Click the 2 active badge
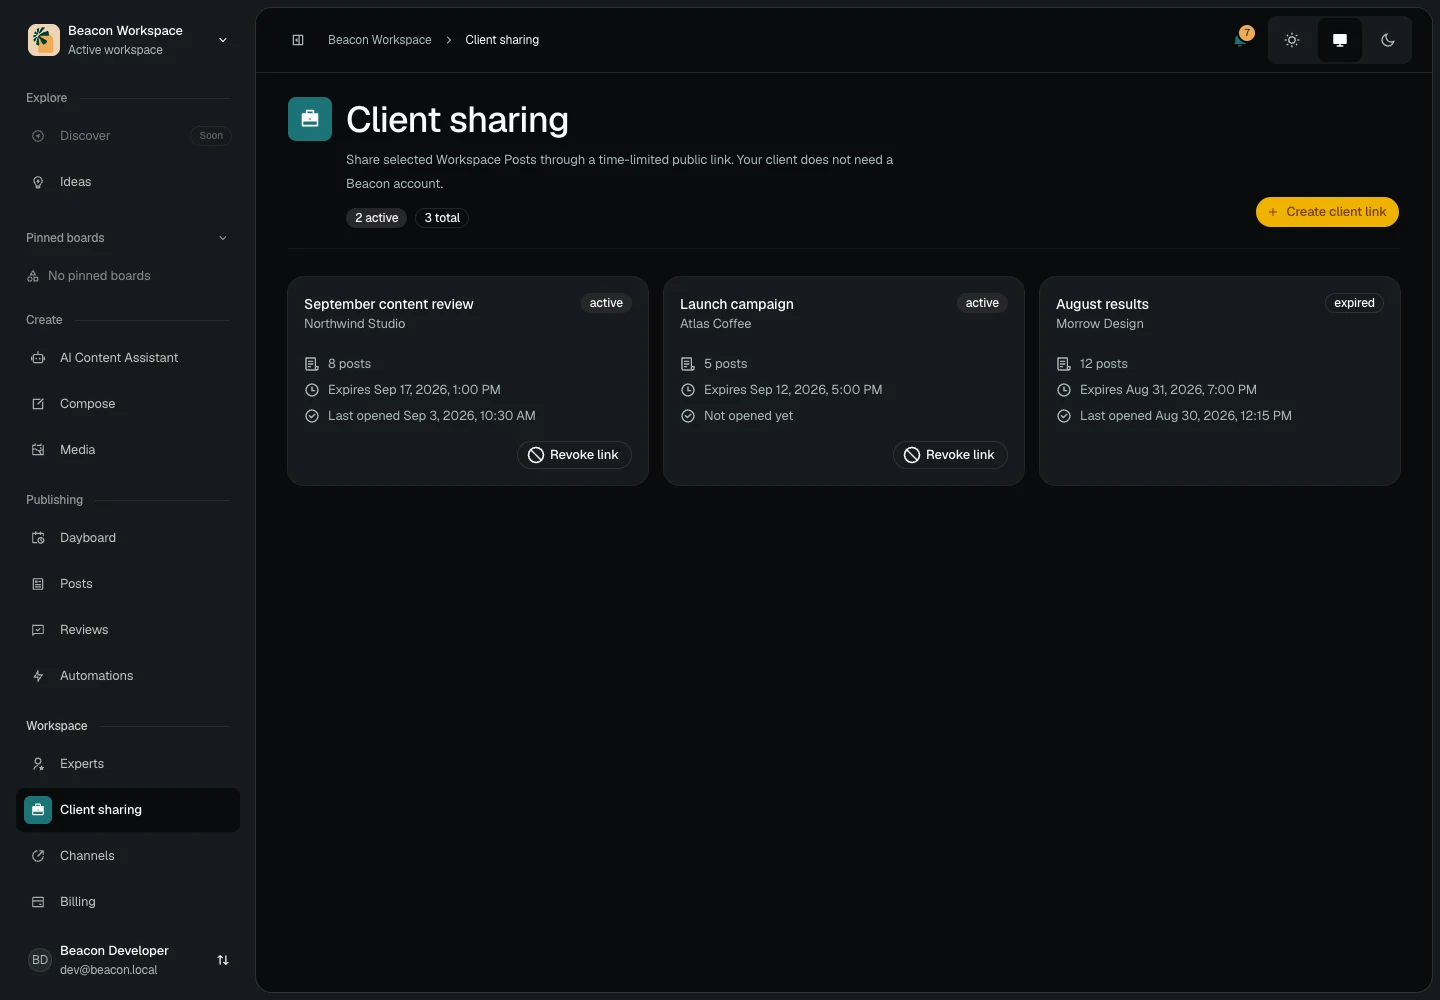Image resolution: width=1440 pixels, height=1000 pixels. click(x=377, y=218)
